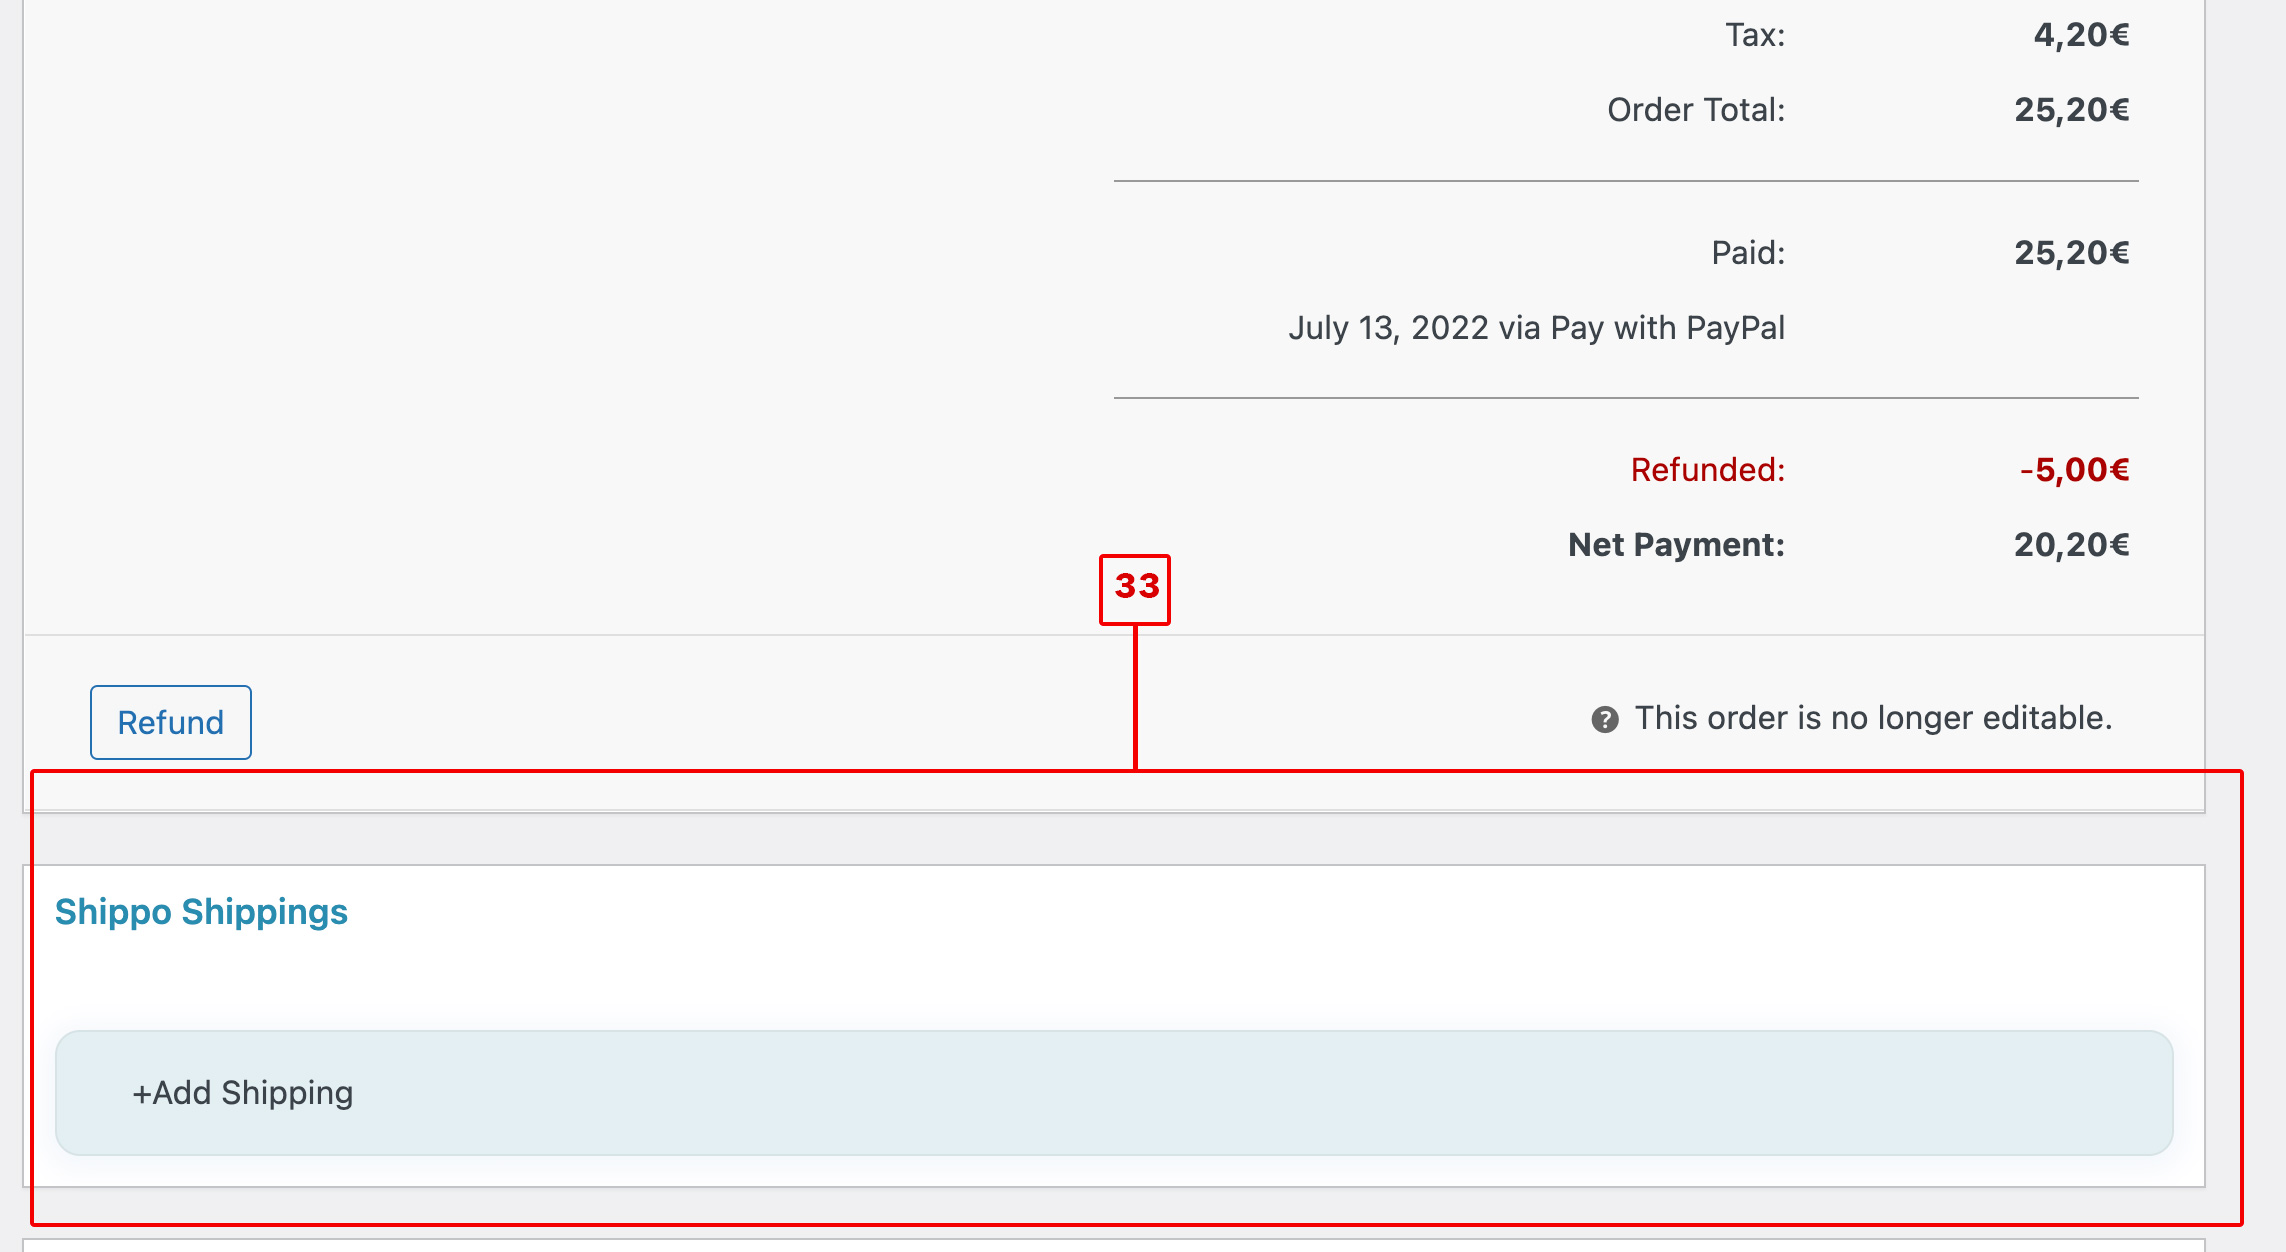2286x1252 pixels.
Task: Click the PayPal payment date line
Action: click(1536, 328)
